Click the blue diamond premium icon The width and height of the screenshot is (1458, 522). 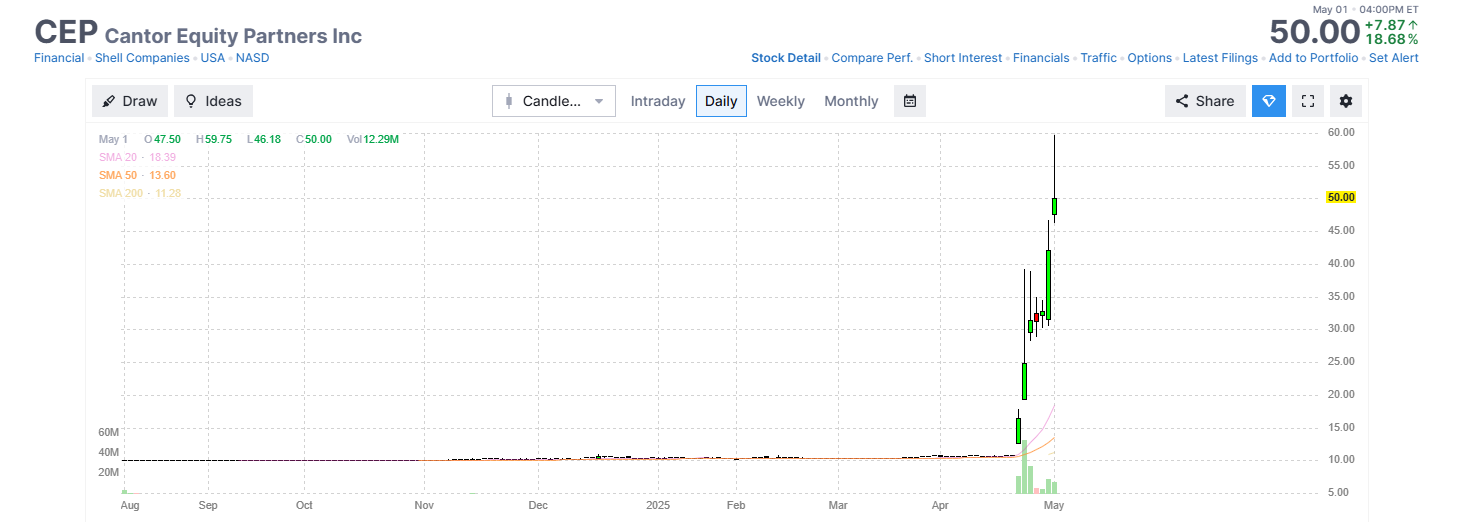coord(1269,101)
